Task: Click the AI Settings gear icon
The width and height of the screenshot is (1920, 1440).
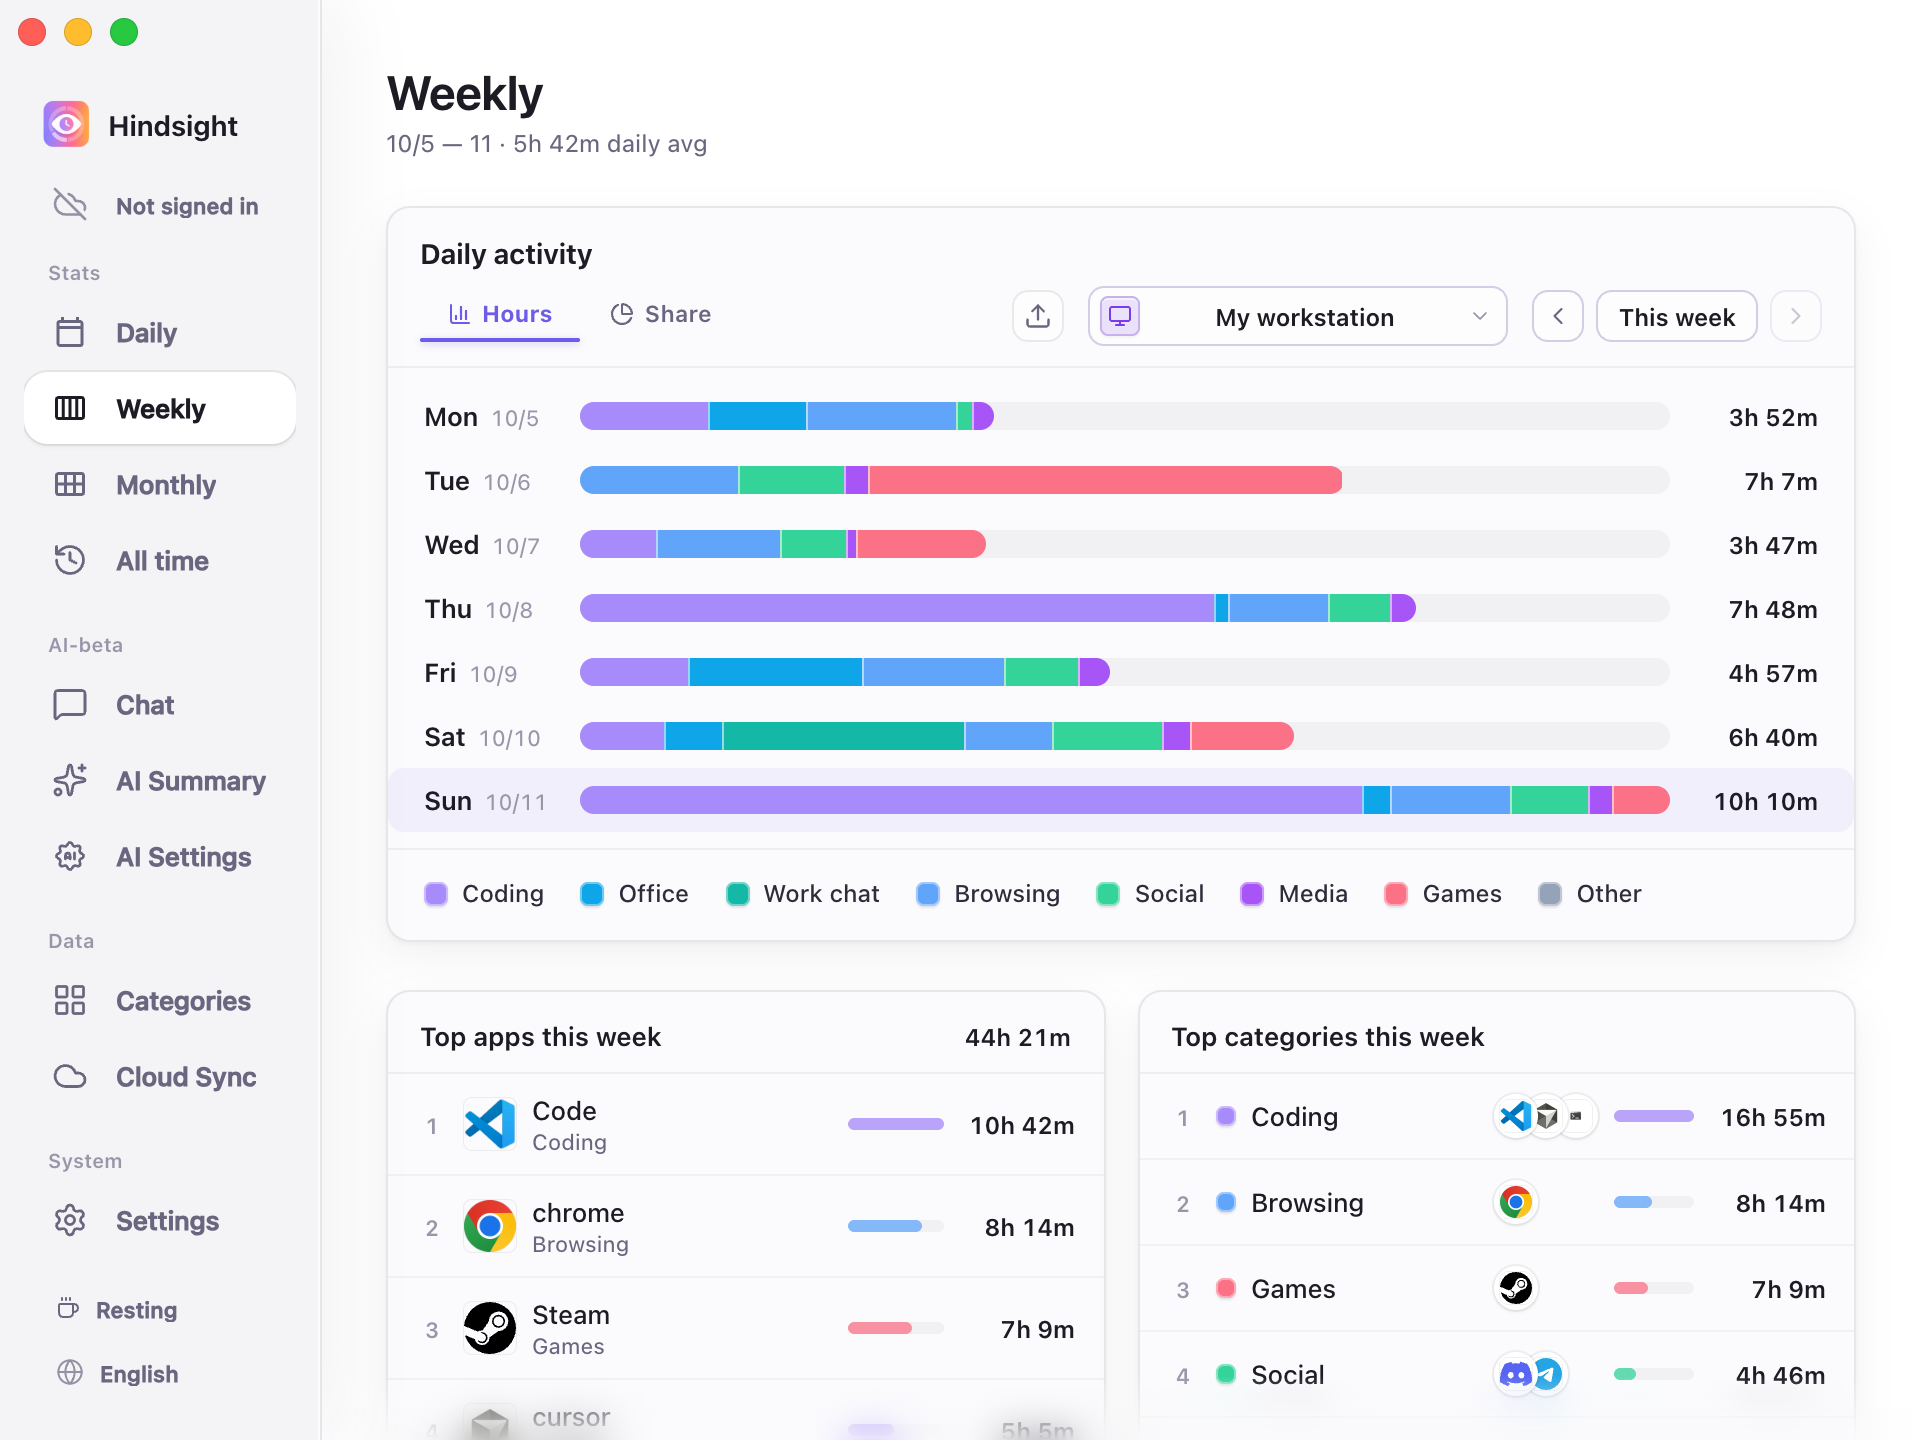Action: click(70, 856)
